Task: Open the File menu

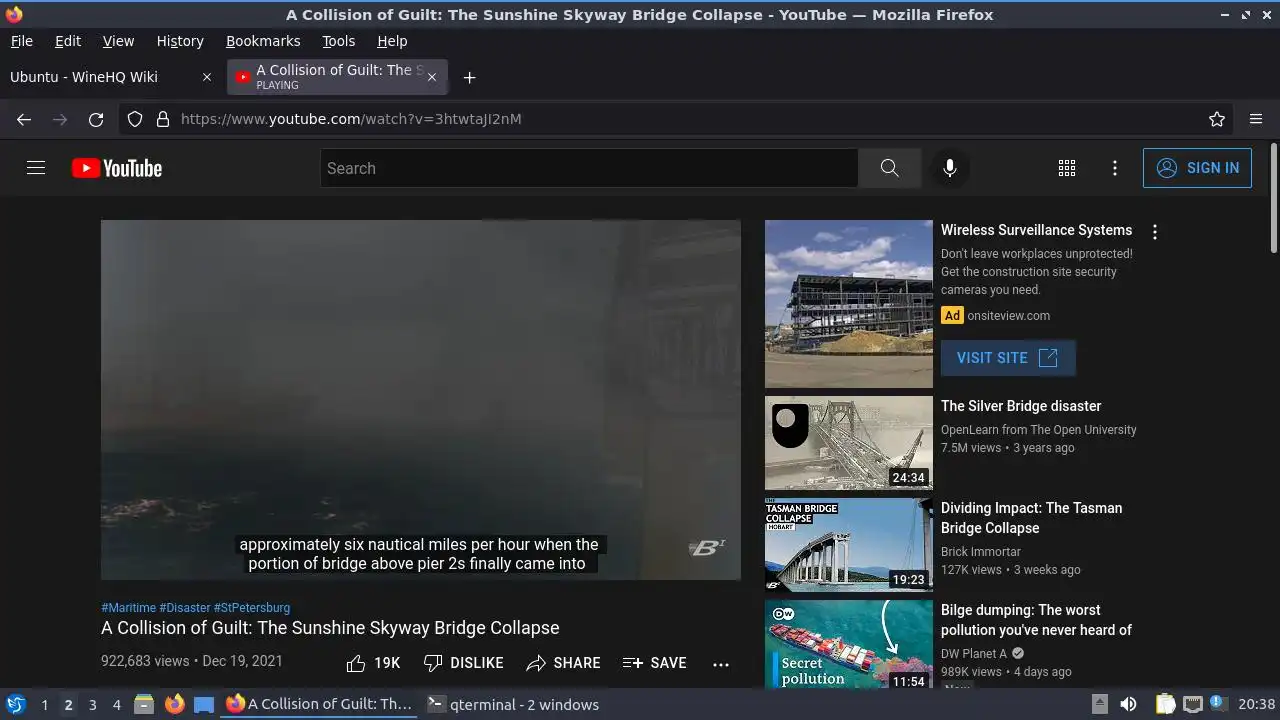Action: (21, 41)
